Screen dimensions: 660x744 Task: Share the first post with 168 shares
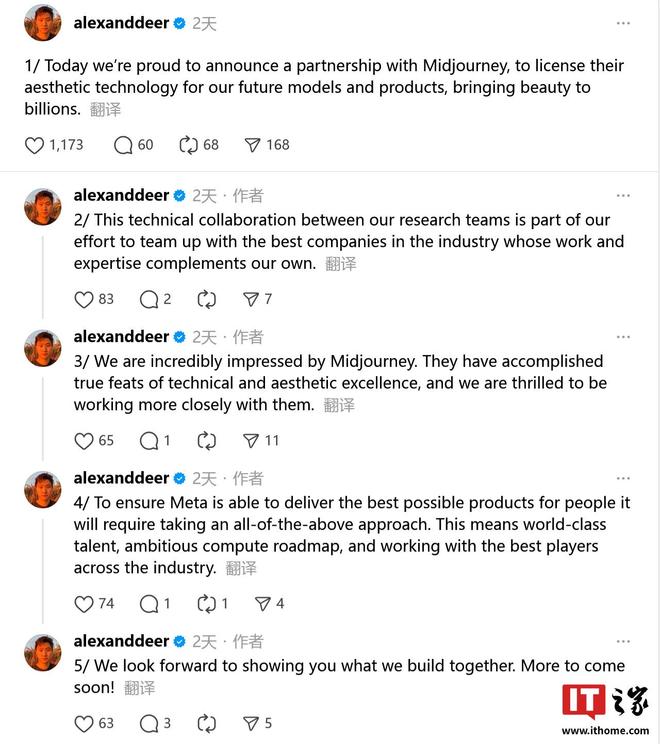(x=252, y=145)
